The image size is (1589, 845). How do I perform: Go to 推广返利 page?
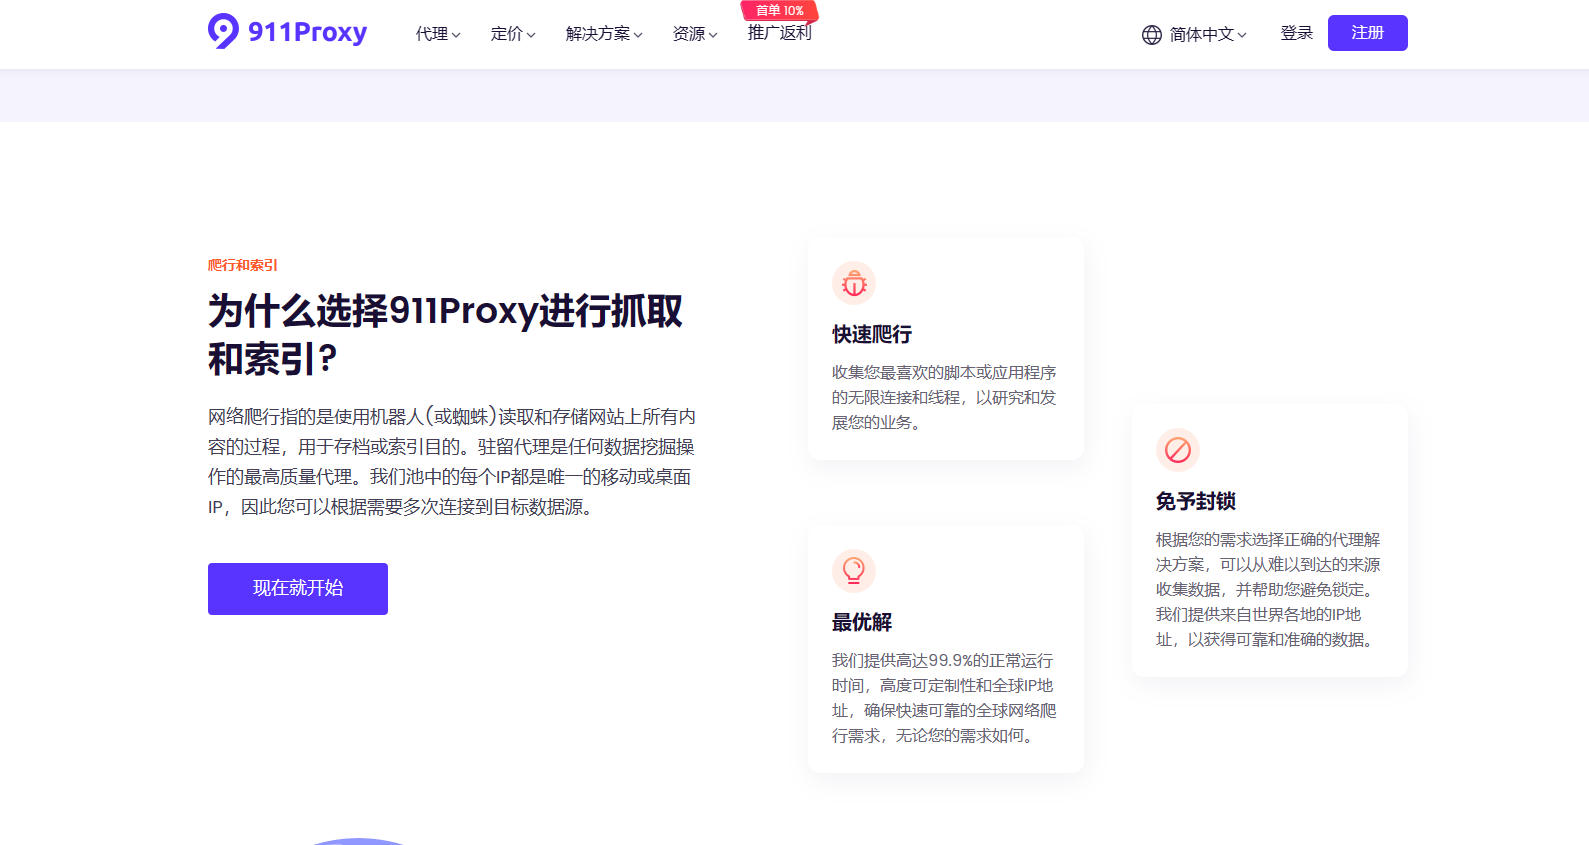[x=780, y=33]
